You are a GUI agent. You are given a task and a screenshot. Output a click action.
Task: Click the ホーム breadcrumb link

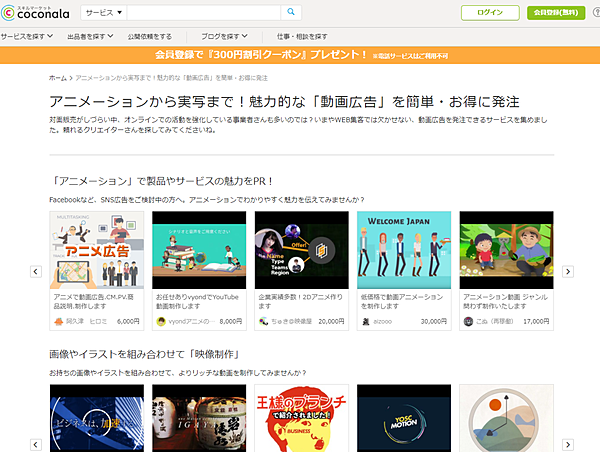[58, 77]
